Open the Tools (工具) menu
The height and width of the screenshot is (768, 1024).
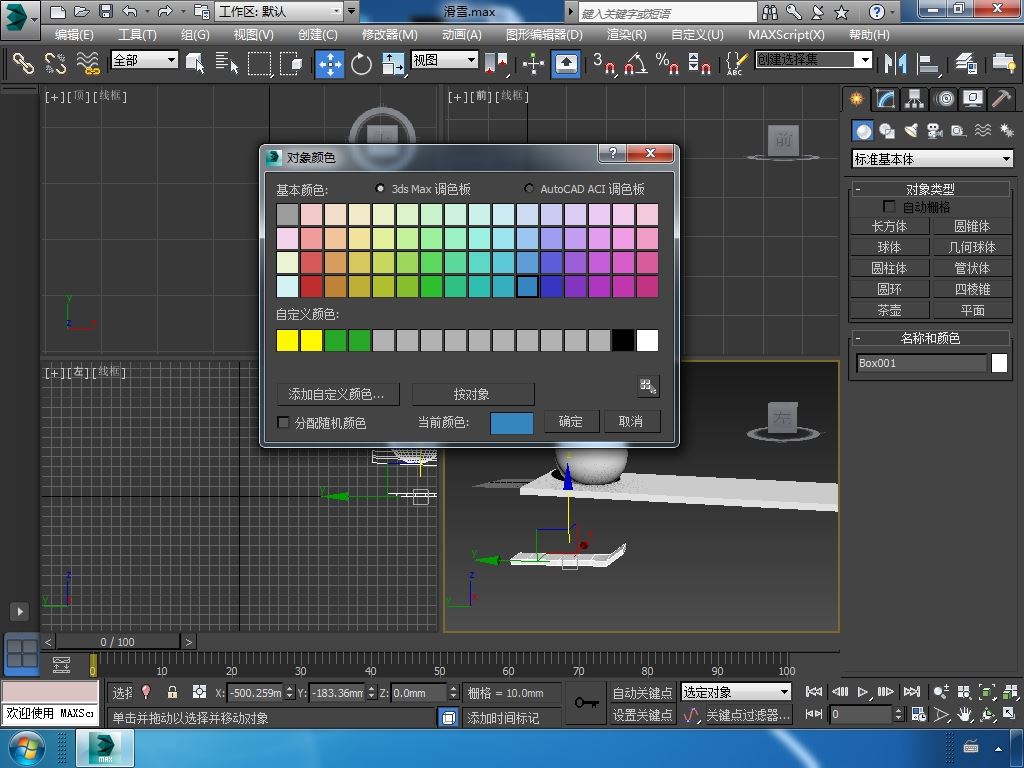pyautogui.click(x=137, y=35)
